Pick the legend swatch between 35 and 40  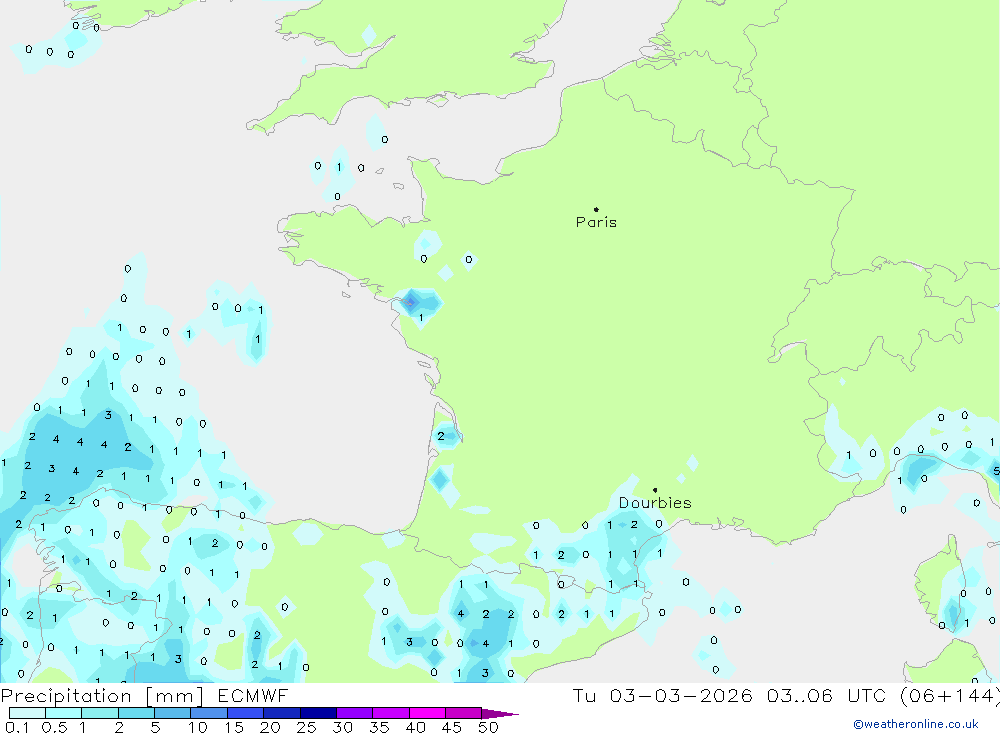pos(391,713)
